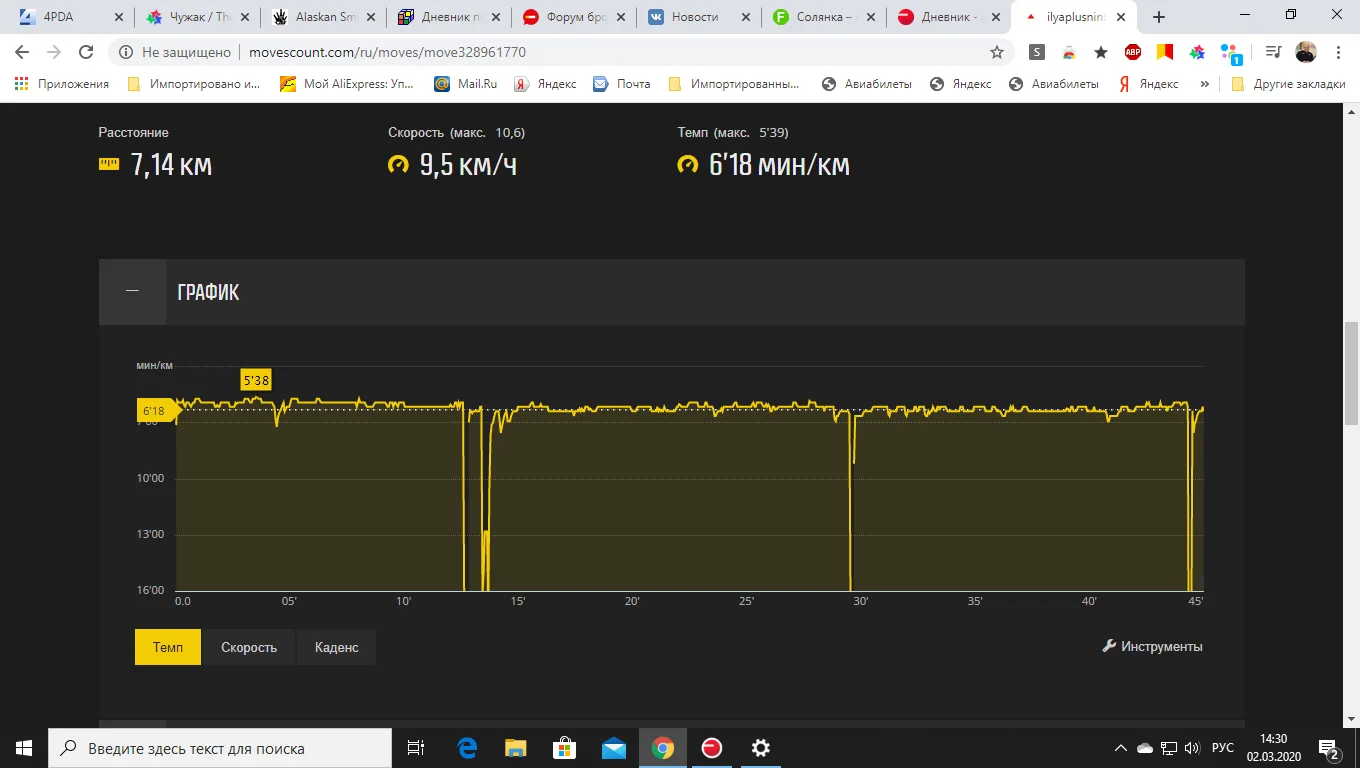Click the ABP Adblock Plus extension icon

pos(1133,52)
